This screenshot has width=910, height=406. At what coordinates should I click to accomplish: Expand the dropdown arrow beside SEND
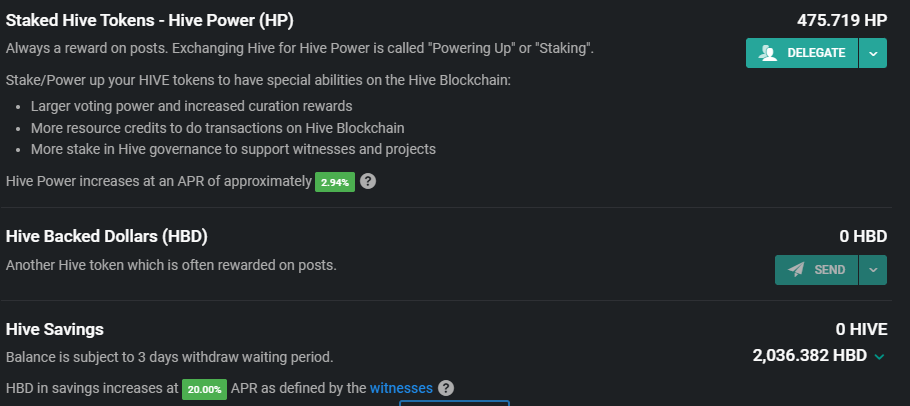873,270
